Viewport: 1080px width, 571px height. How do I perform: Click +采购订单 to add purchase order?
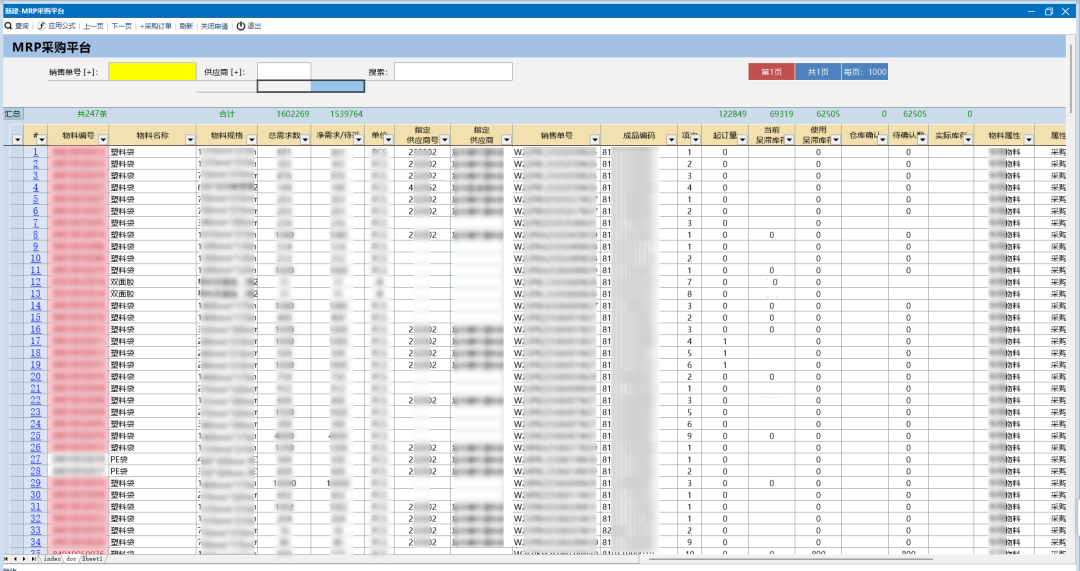[156, 26]
